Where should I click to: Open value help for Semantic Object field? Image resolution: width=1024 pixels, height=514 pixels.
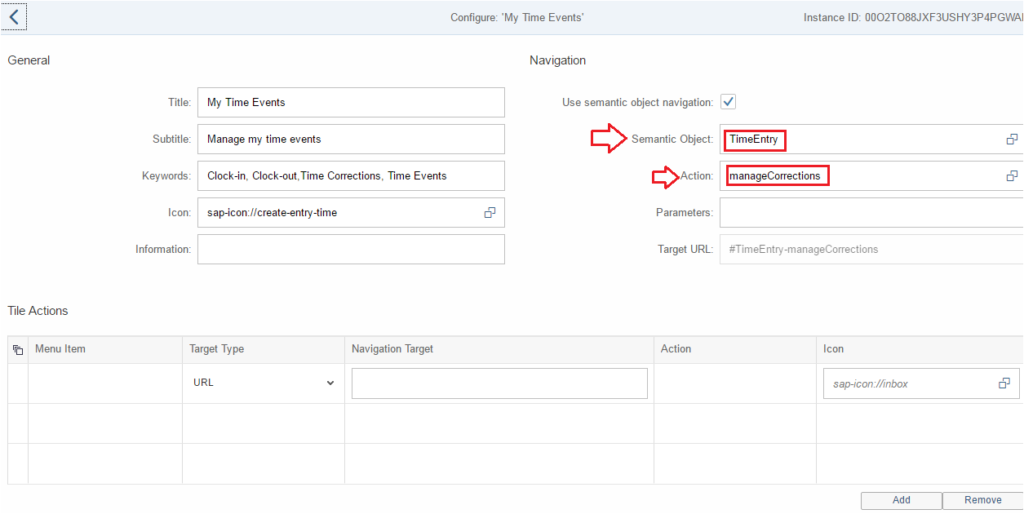(x=1012, y=139)
